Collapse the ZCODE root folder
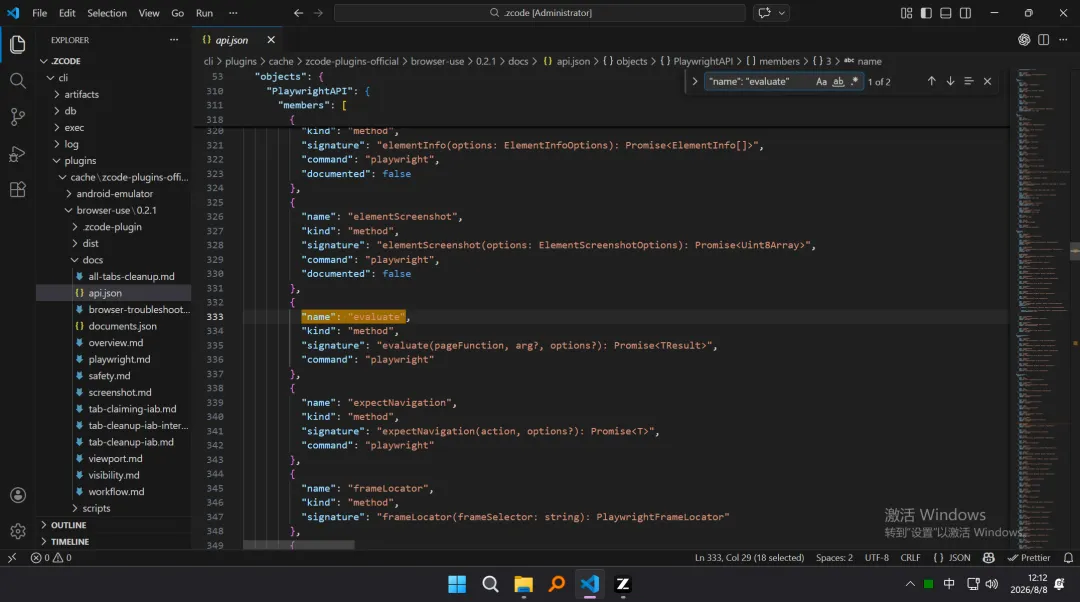 44,61
